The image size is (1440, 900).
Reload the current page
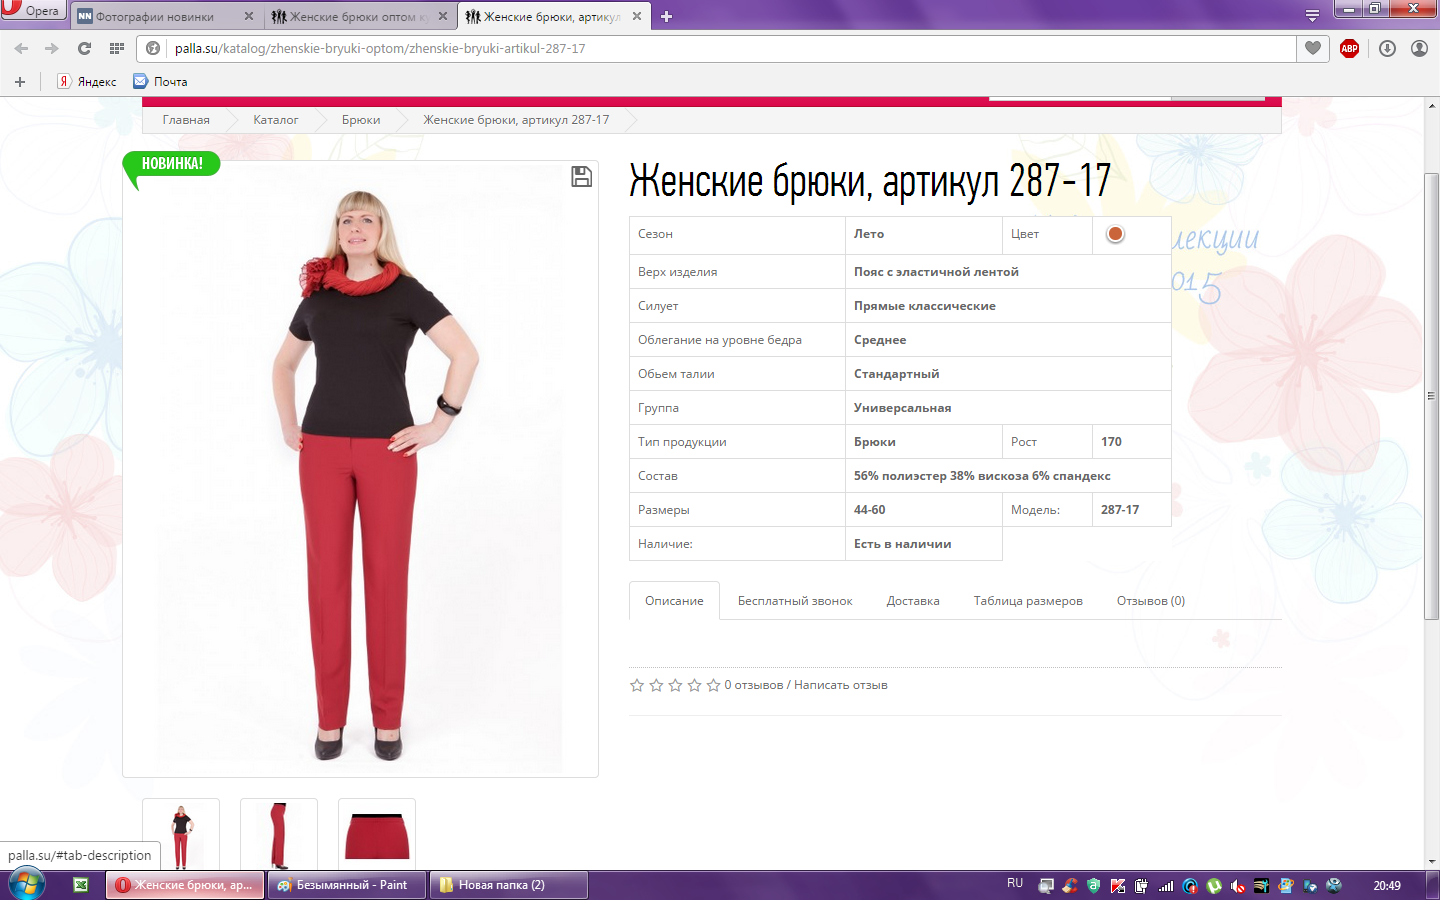84,48
